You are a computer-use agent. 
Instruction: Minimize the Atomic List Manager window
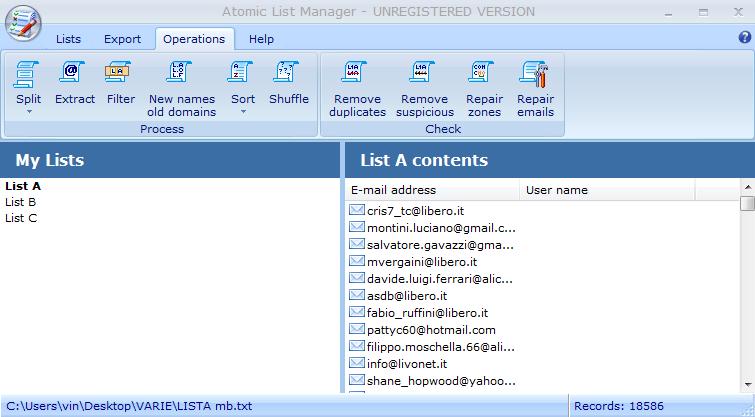(x=668, y=13)
